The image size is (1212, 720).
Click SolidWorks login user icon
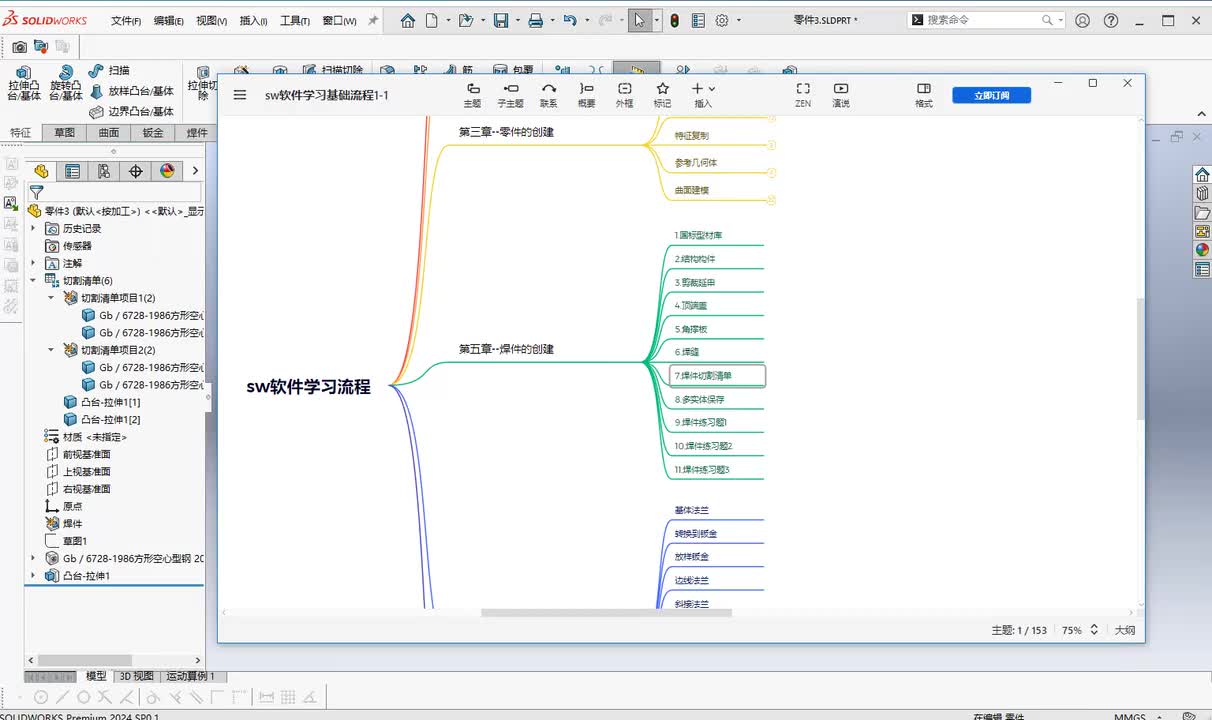point(1083,20)
